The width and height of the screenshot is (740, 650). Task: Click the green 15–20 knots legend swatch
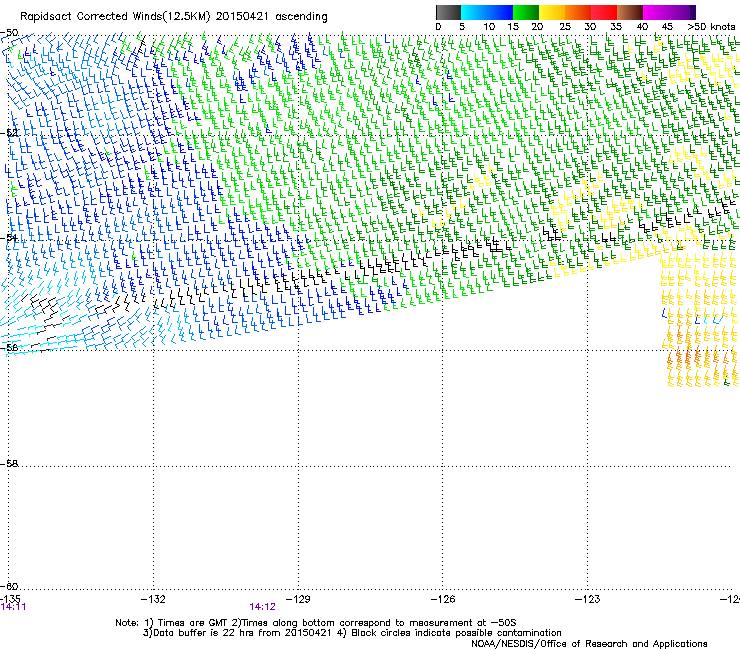coord(526,12)
